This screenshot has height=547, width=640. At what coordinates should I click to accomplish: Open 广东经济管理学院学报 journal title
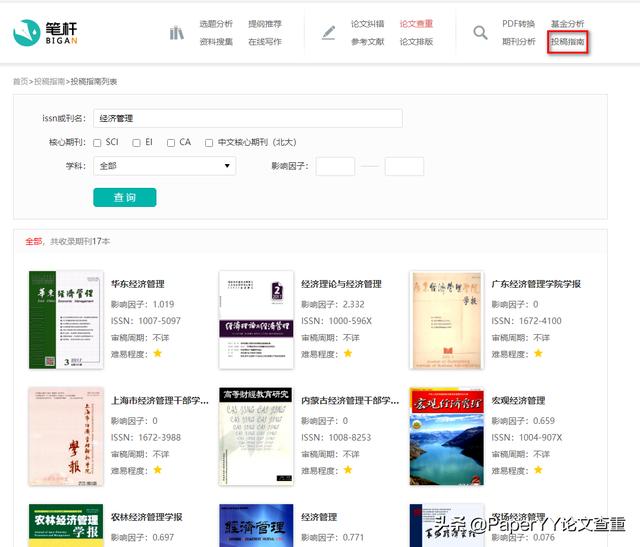(x=536, y=284)
